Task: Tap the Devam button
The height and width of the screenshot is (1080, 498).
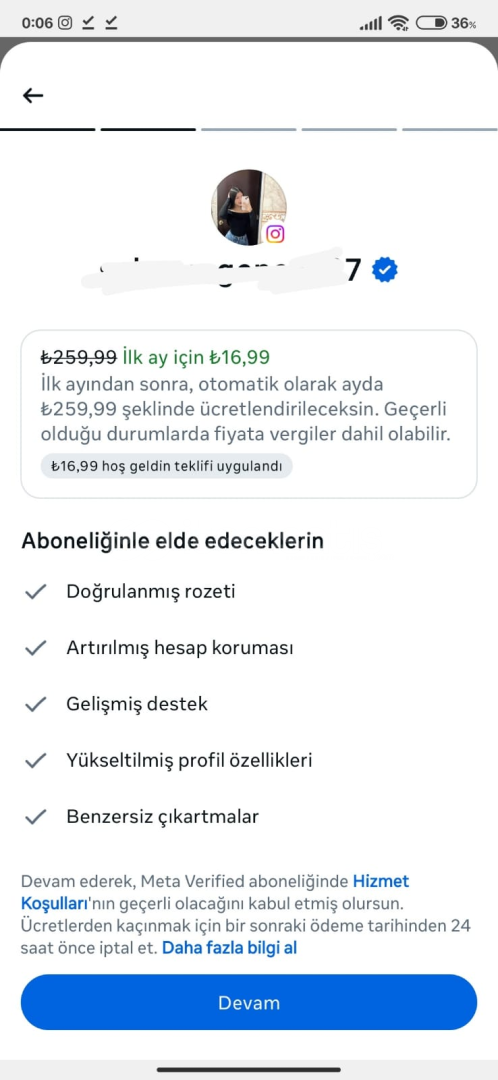Action: pos(249,1002)
